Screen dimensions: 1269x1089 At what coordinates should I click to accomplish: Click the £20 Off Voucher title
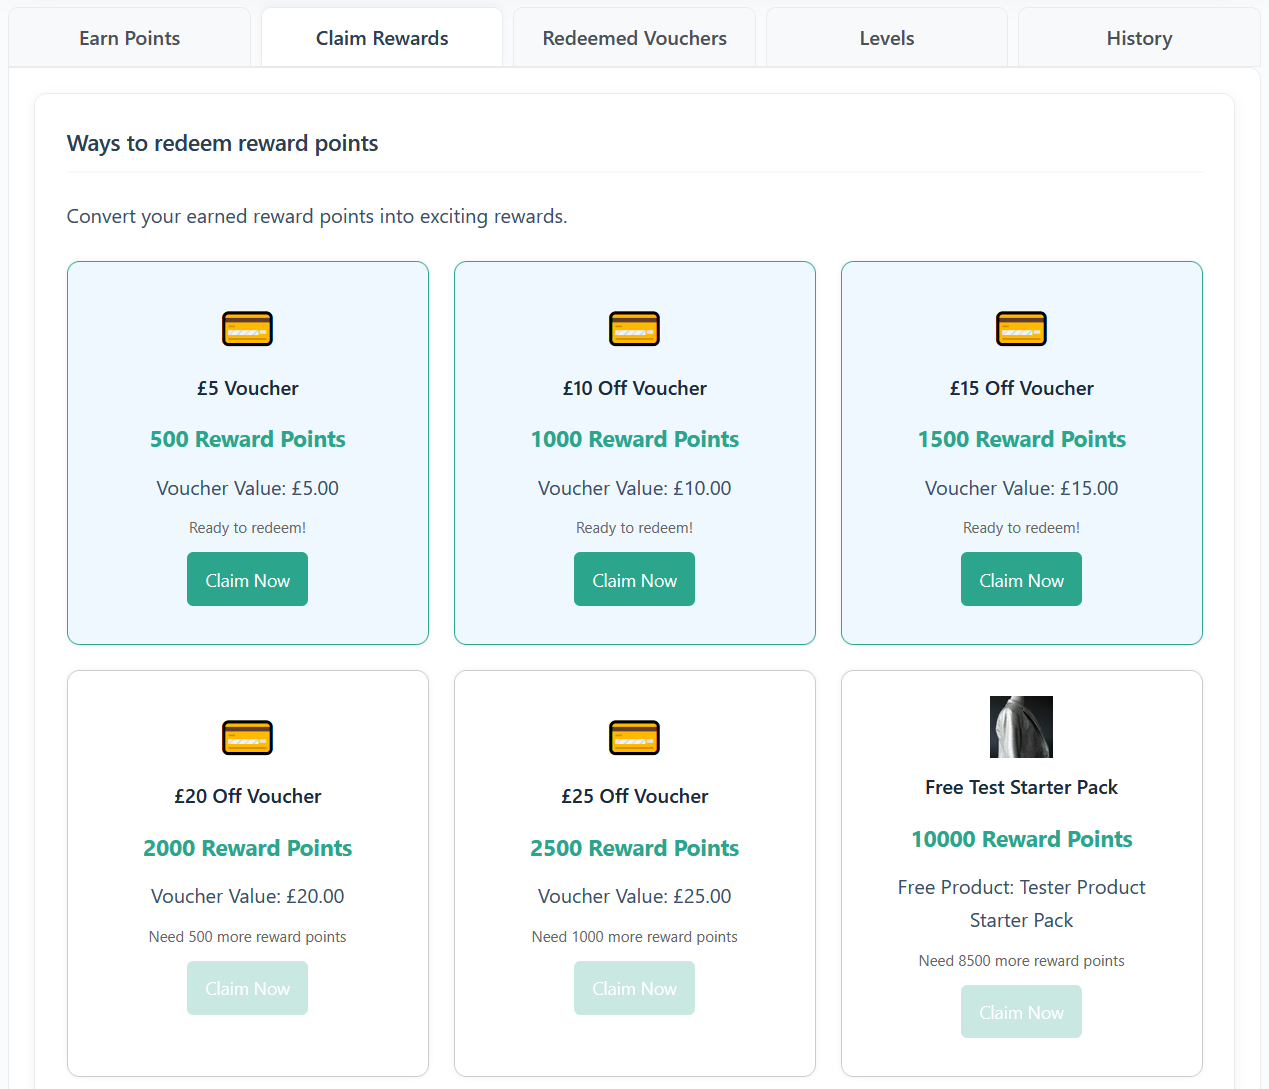pyautogui.click(x=247, y=796)
